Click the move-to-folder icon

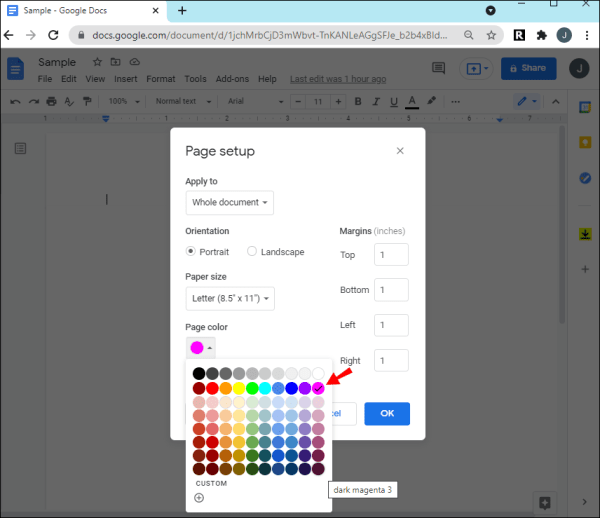pos(116,62)
